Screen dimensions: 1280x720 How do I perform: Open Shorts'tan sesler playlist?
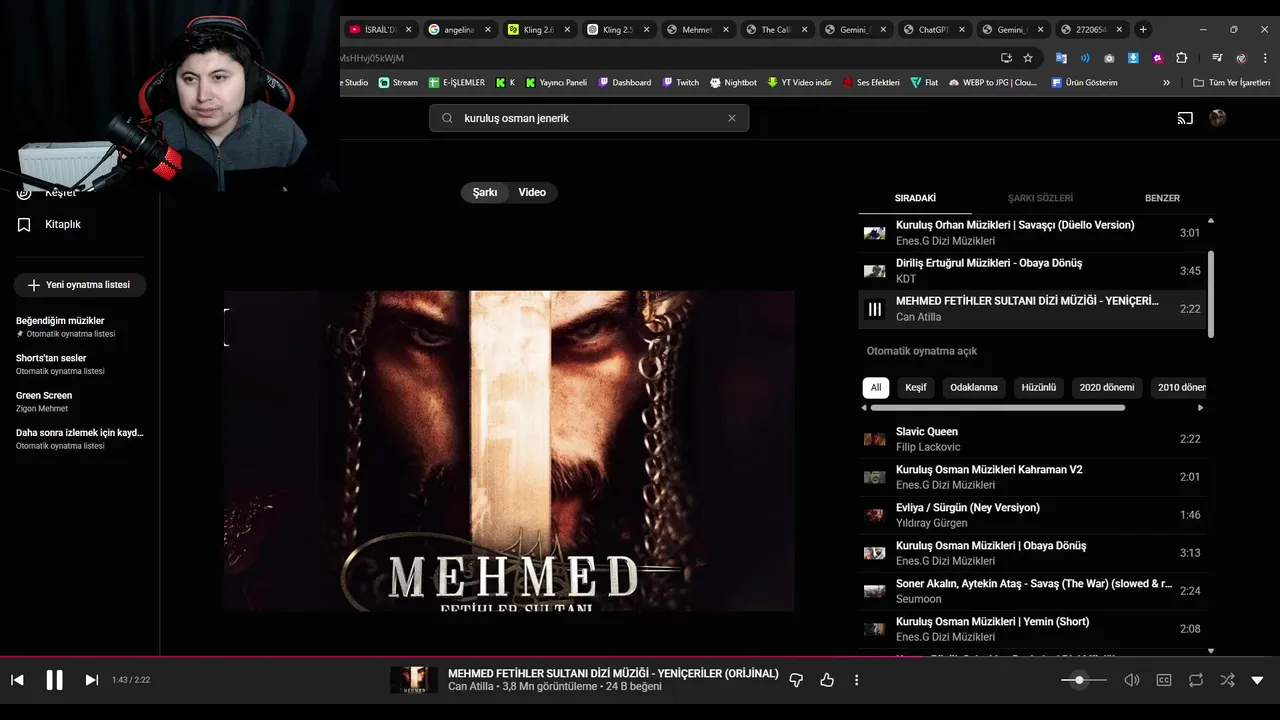pyautogui.click(x=80, y=364)
